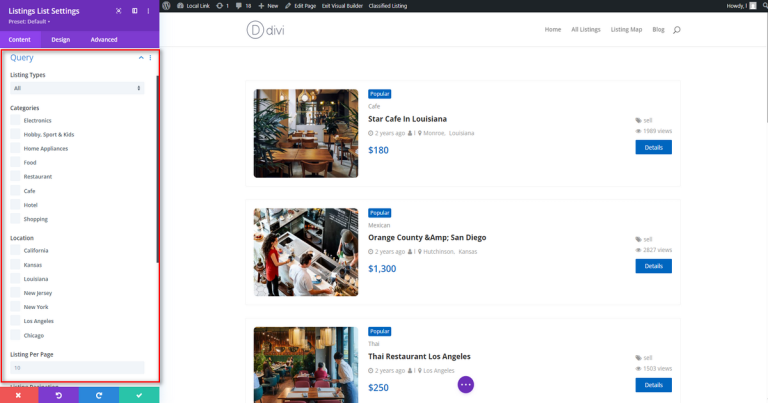Open Blog nav link
Viewport: 768px width, 403px height.
[x=658, y=29]
